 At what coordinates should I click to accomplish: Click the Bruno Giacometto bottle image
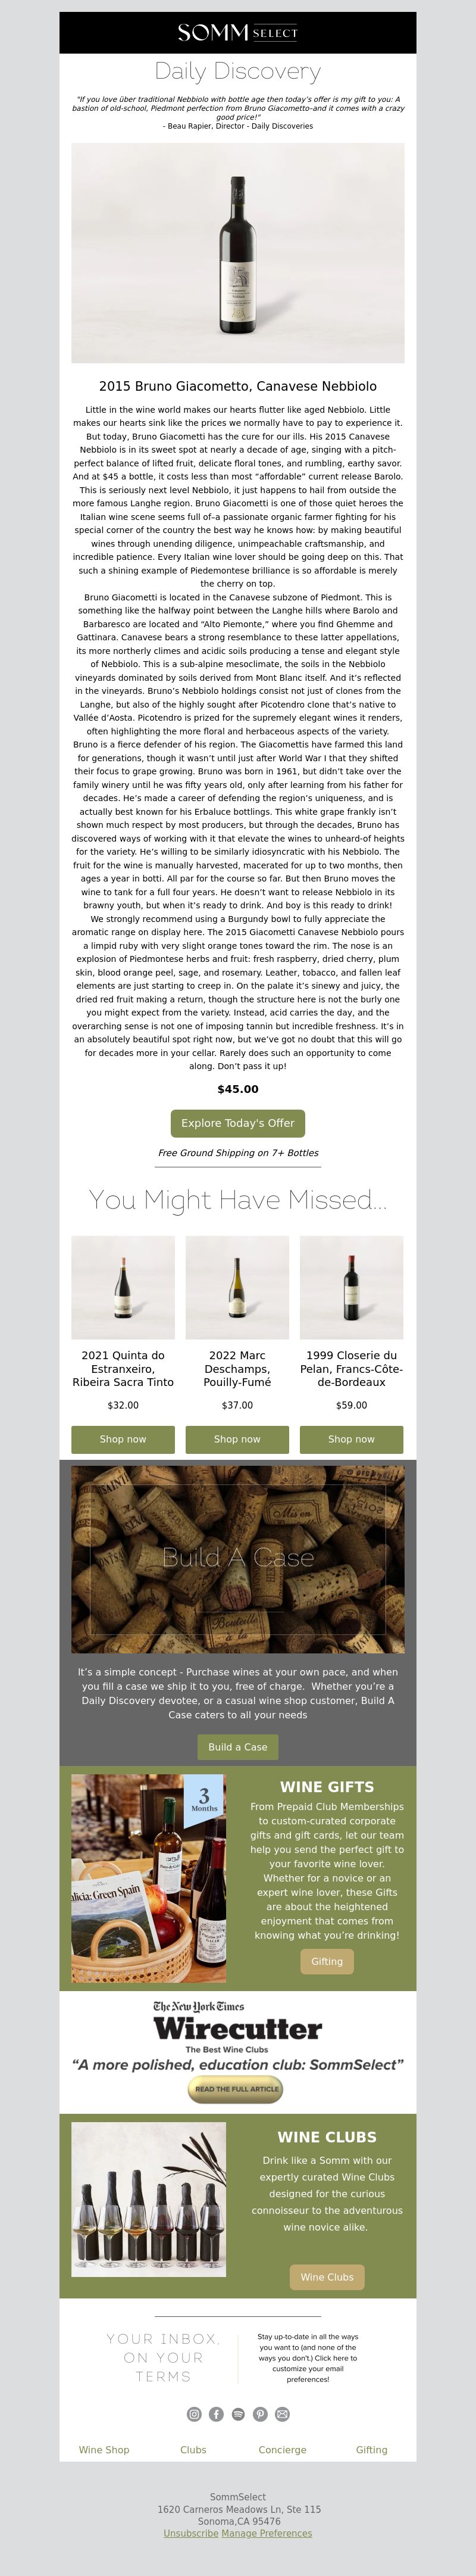pyautogui.click(x=238, y=253)
